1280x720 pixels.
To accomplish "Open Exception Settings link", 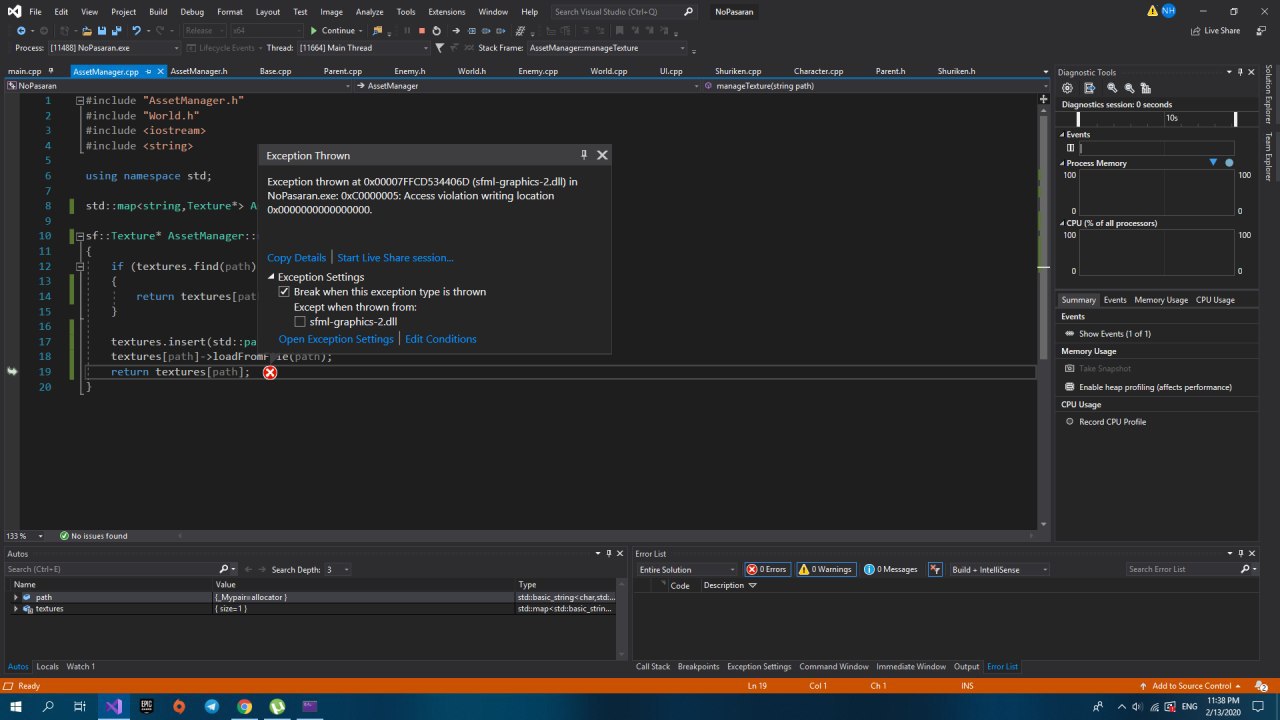I will click(336, 339).
